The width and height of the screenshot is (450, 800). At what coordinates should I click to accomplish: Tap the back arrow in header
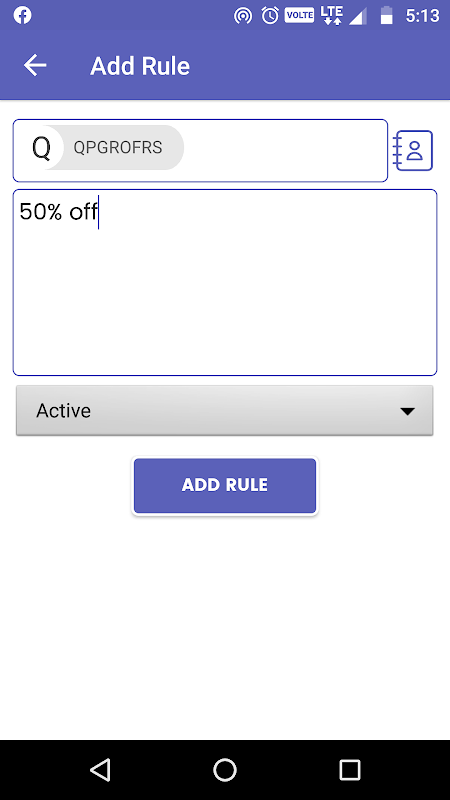click(x=35, y=66)
